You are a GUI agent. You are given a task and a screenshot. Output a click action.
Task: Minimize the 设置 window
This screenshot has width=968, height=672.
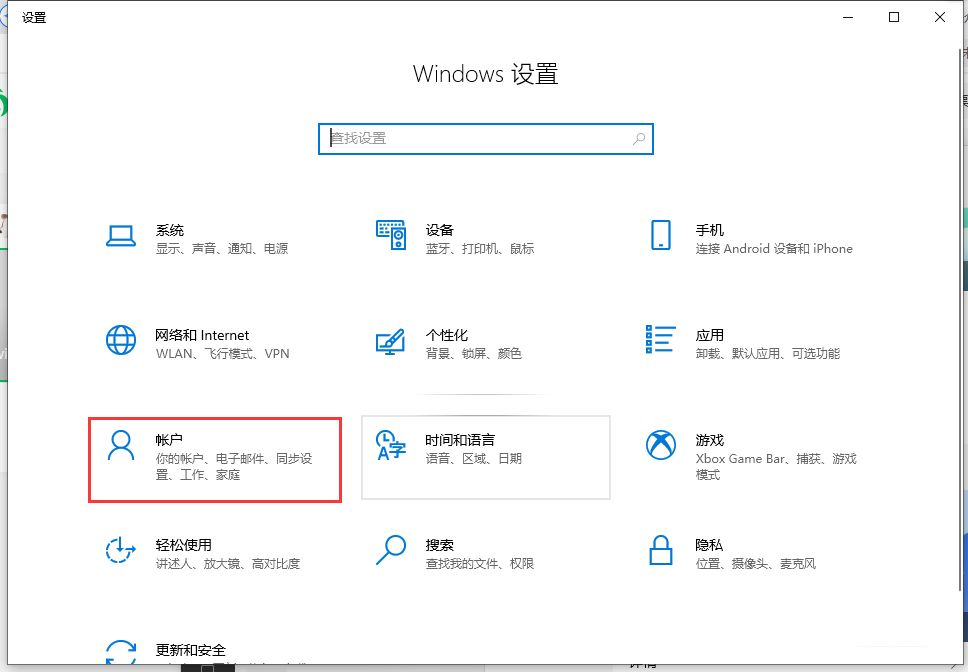(848, 17)
